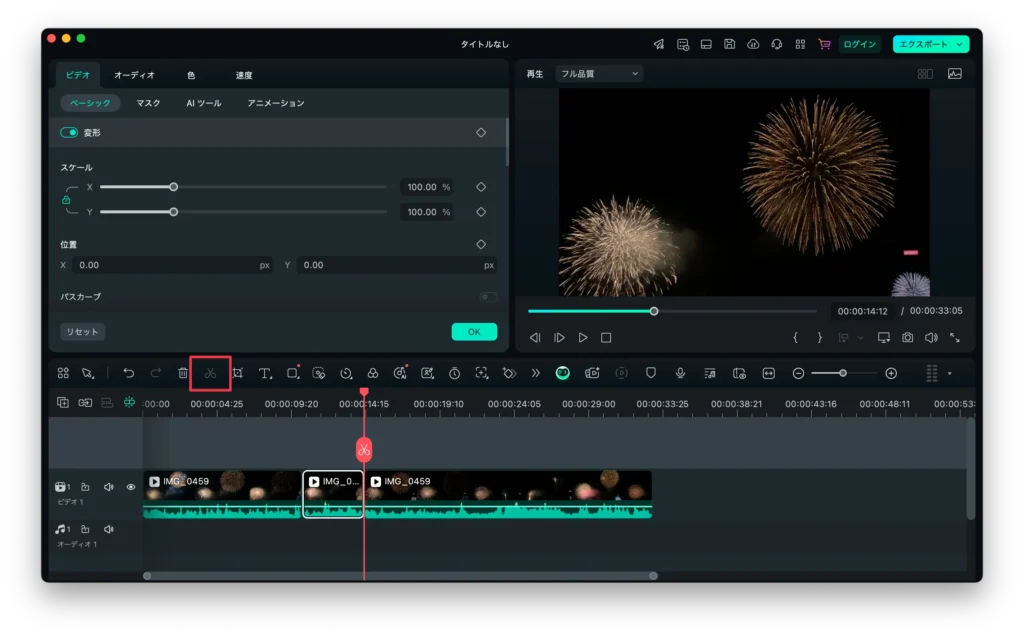This screenshot has width=1024, height=637.
Task: Open the アニメーション sub-tab
Action: 276,103
